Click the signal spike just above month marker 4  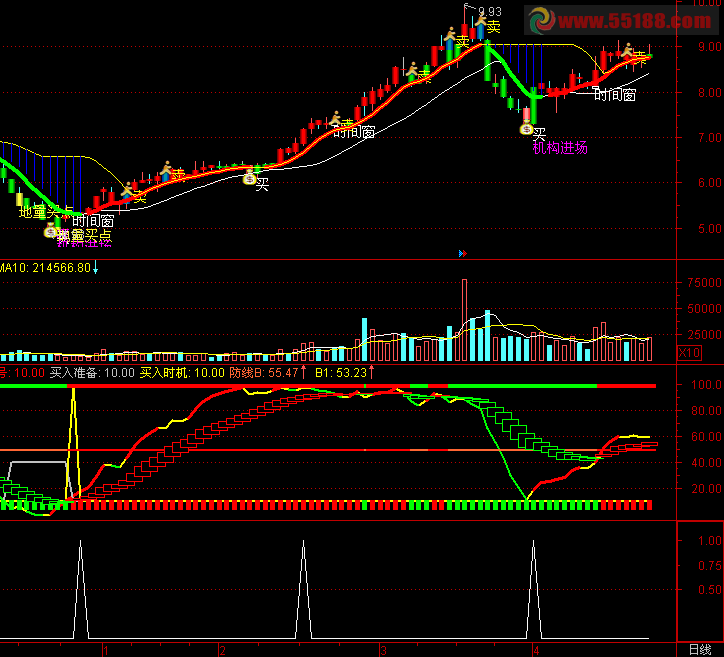click(534, 589)
